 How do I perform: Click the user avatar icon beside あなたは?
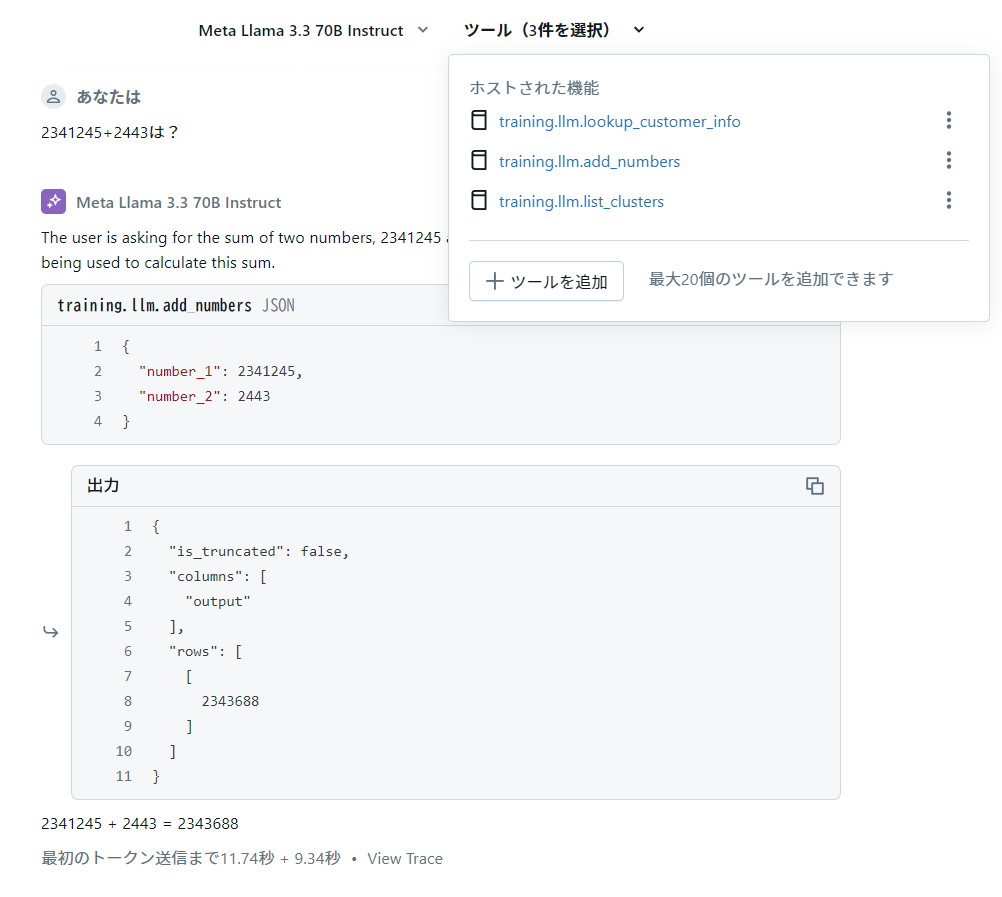point(54,96)
